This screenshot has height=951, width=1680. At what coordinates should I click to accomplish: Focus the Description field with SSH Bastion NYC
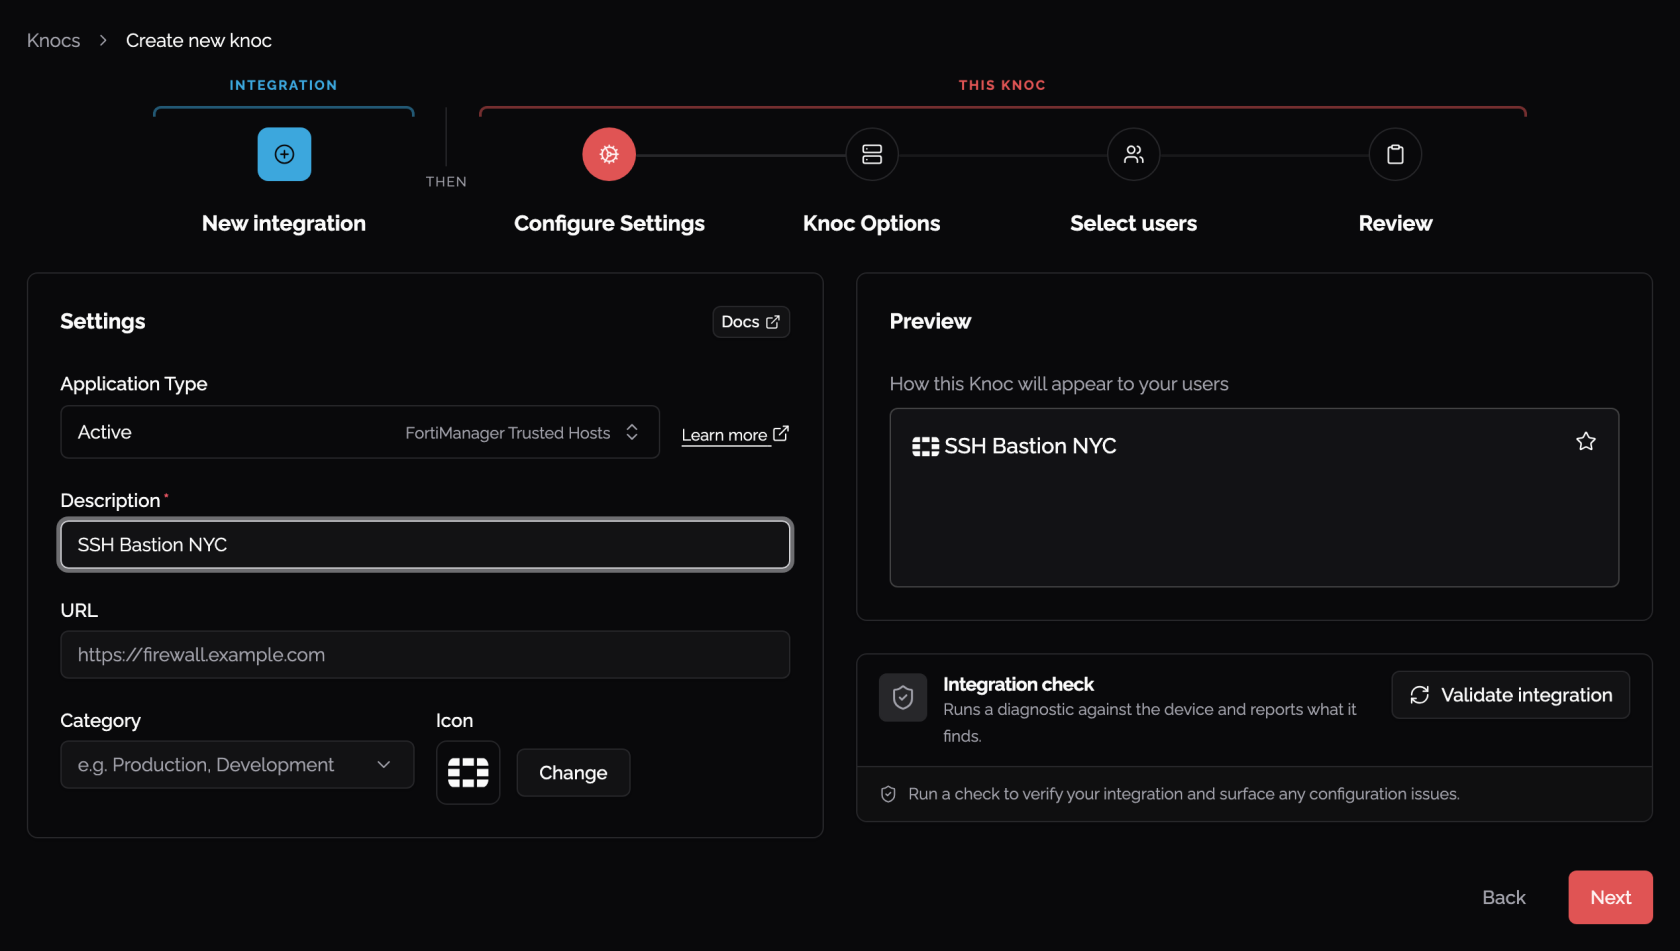[426, 545]
